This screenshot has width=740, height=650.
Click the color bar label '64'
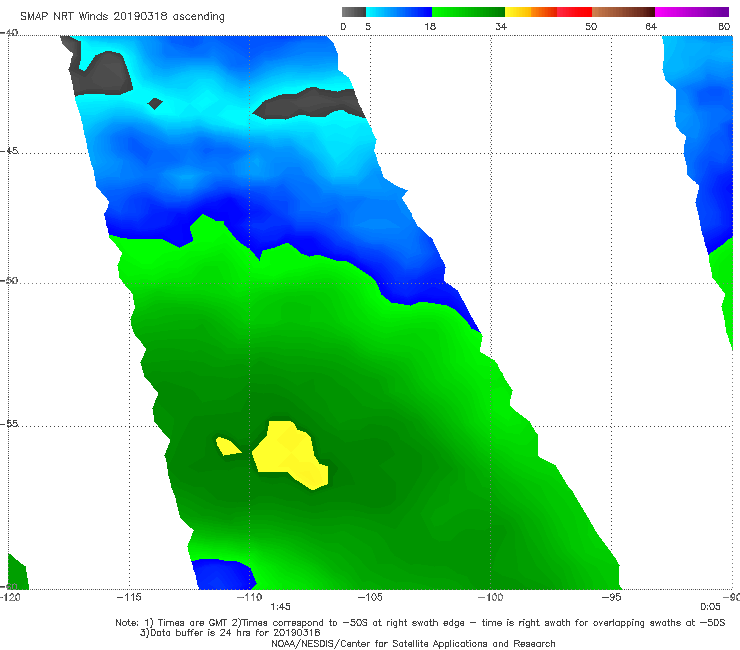651,26
